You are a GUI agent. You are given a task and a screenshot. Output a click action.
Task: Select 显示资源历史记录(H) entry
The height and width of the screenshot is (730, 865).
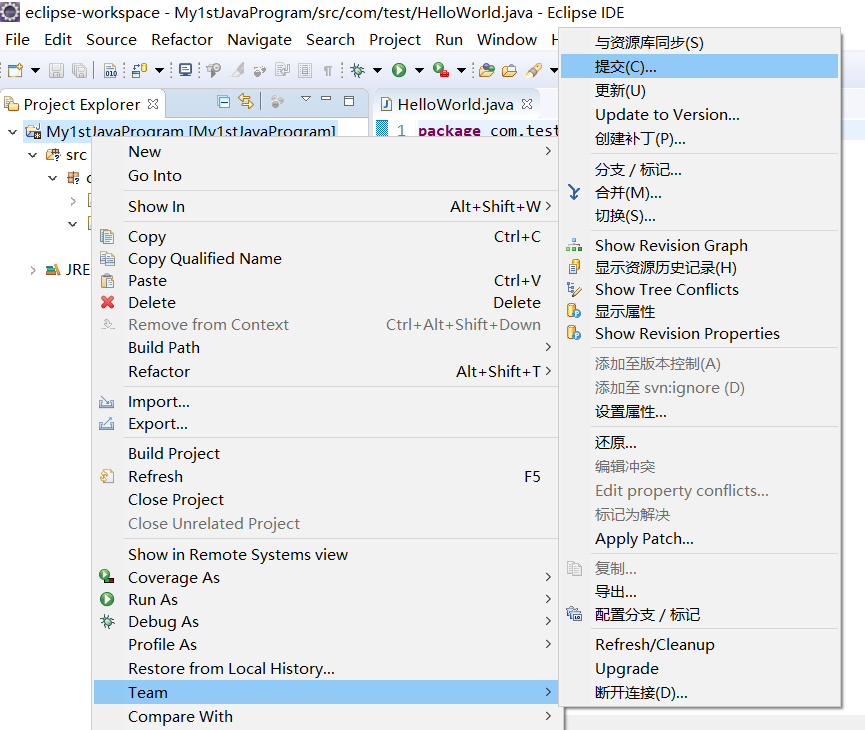pos(700,268)
